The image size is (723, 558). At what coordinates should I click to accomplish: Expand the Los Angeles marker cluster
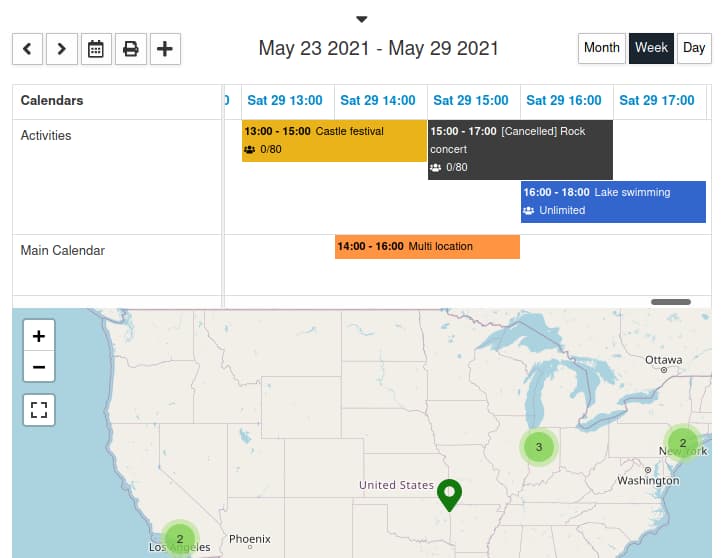click(180, 538)
